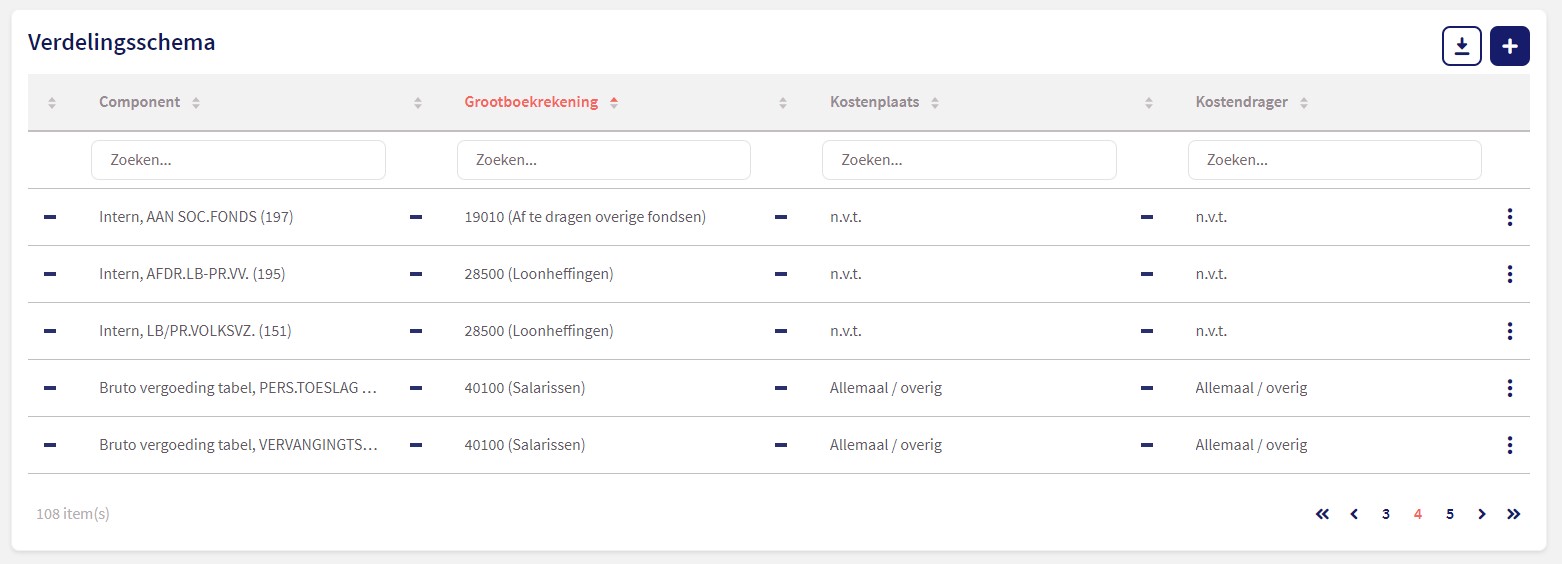Focus the Kostenplaats search field
This screenshot has width=1562, height=564.
[969, 160]
